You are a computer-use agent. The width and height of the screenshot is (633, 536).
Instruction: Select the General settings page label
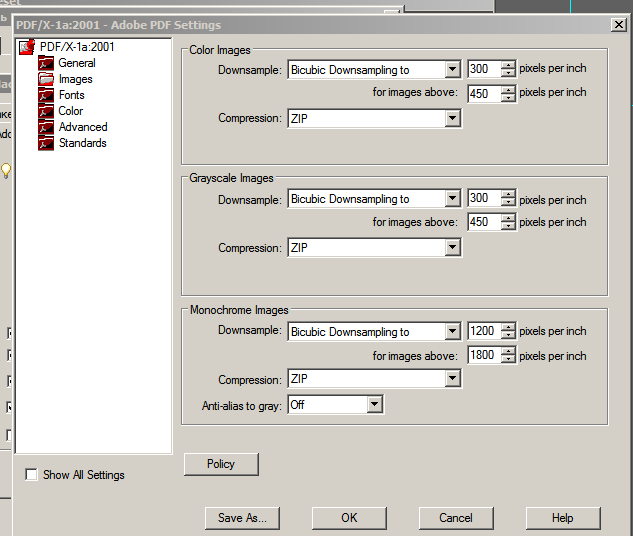[77, 63]
